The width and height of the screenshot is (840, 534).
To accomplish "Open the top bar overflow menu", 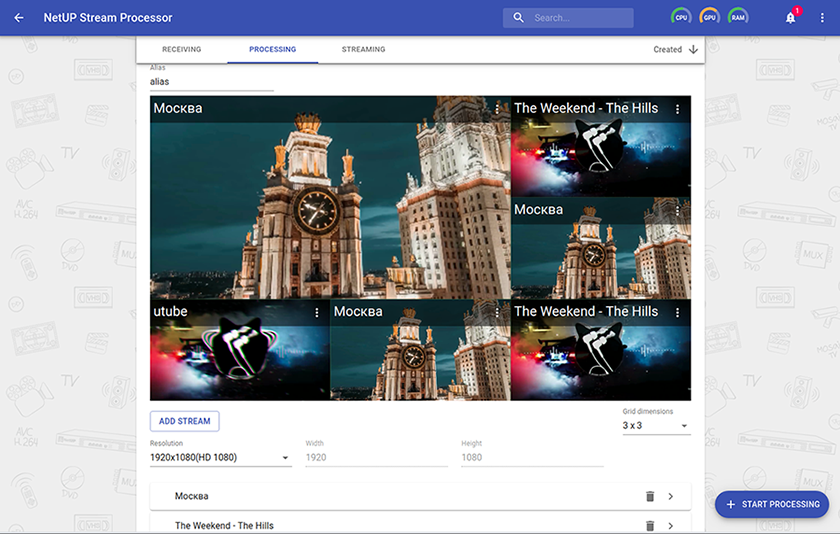I will 822,18.
